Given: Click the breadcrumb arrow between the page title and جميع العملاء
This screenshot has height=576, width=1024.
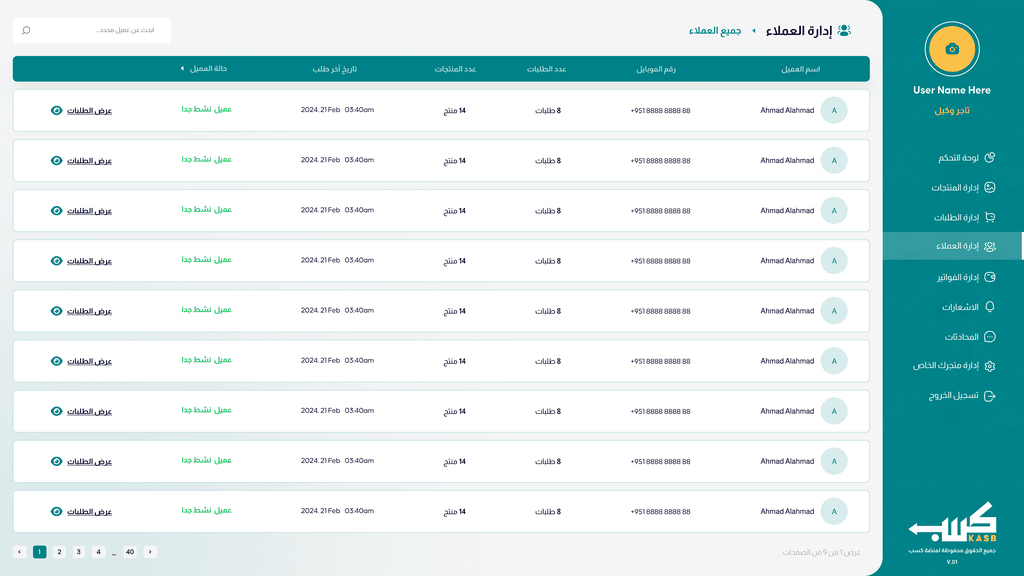Looking at the screenshot, I should (x=754, y=31).
